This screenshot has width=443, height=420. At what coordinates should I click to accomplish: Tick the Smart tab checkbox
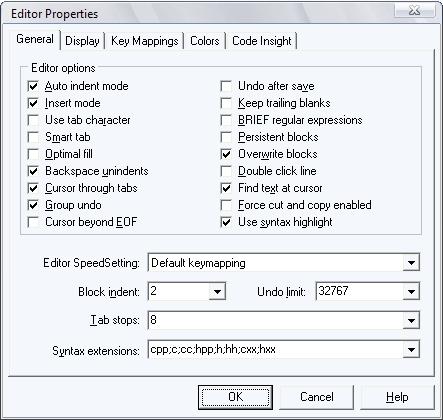click(33, 137)
